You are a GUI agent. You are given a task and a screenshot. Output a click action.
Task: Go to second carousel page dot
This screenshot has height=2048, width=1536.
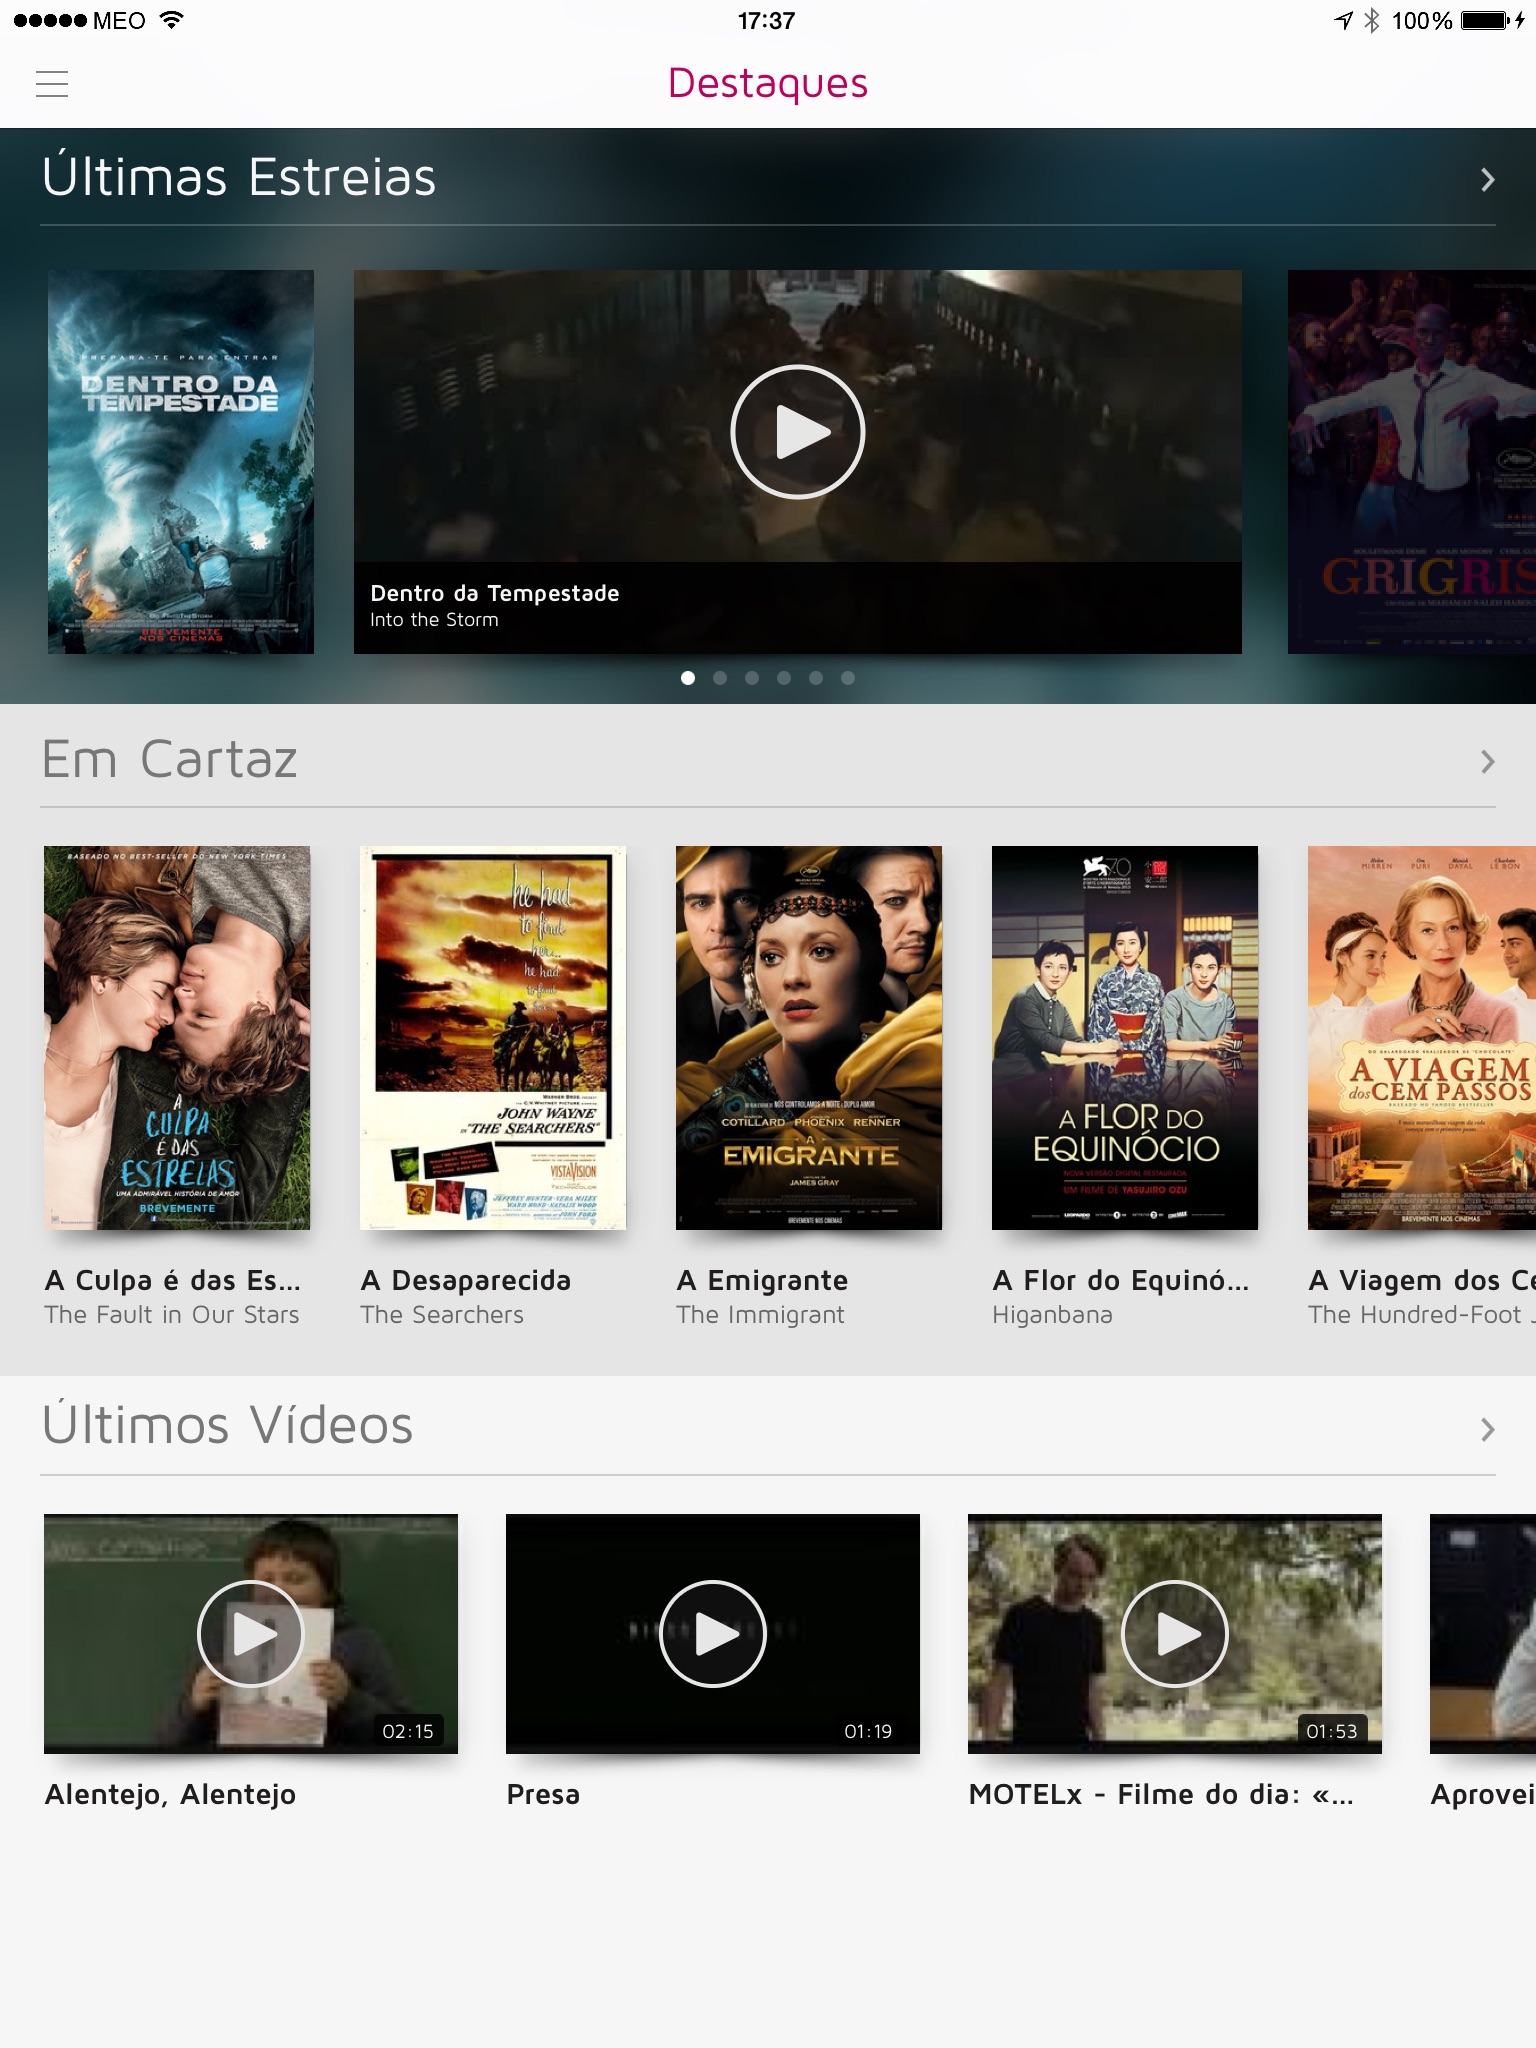pyautogui.click(x=720, y=678)
